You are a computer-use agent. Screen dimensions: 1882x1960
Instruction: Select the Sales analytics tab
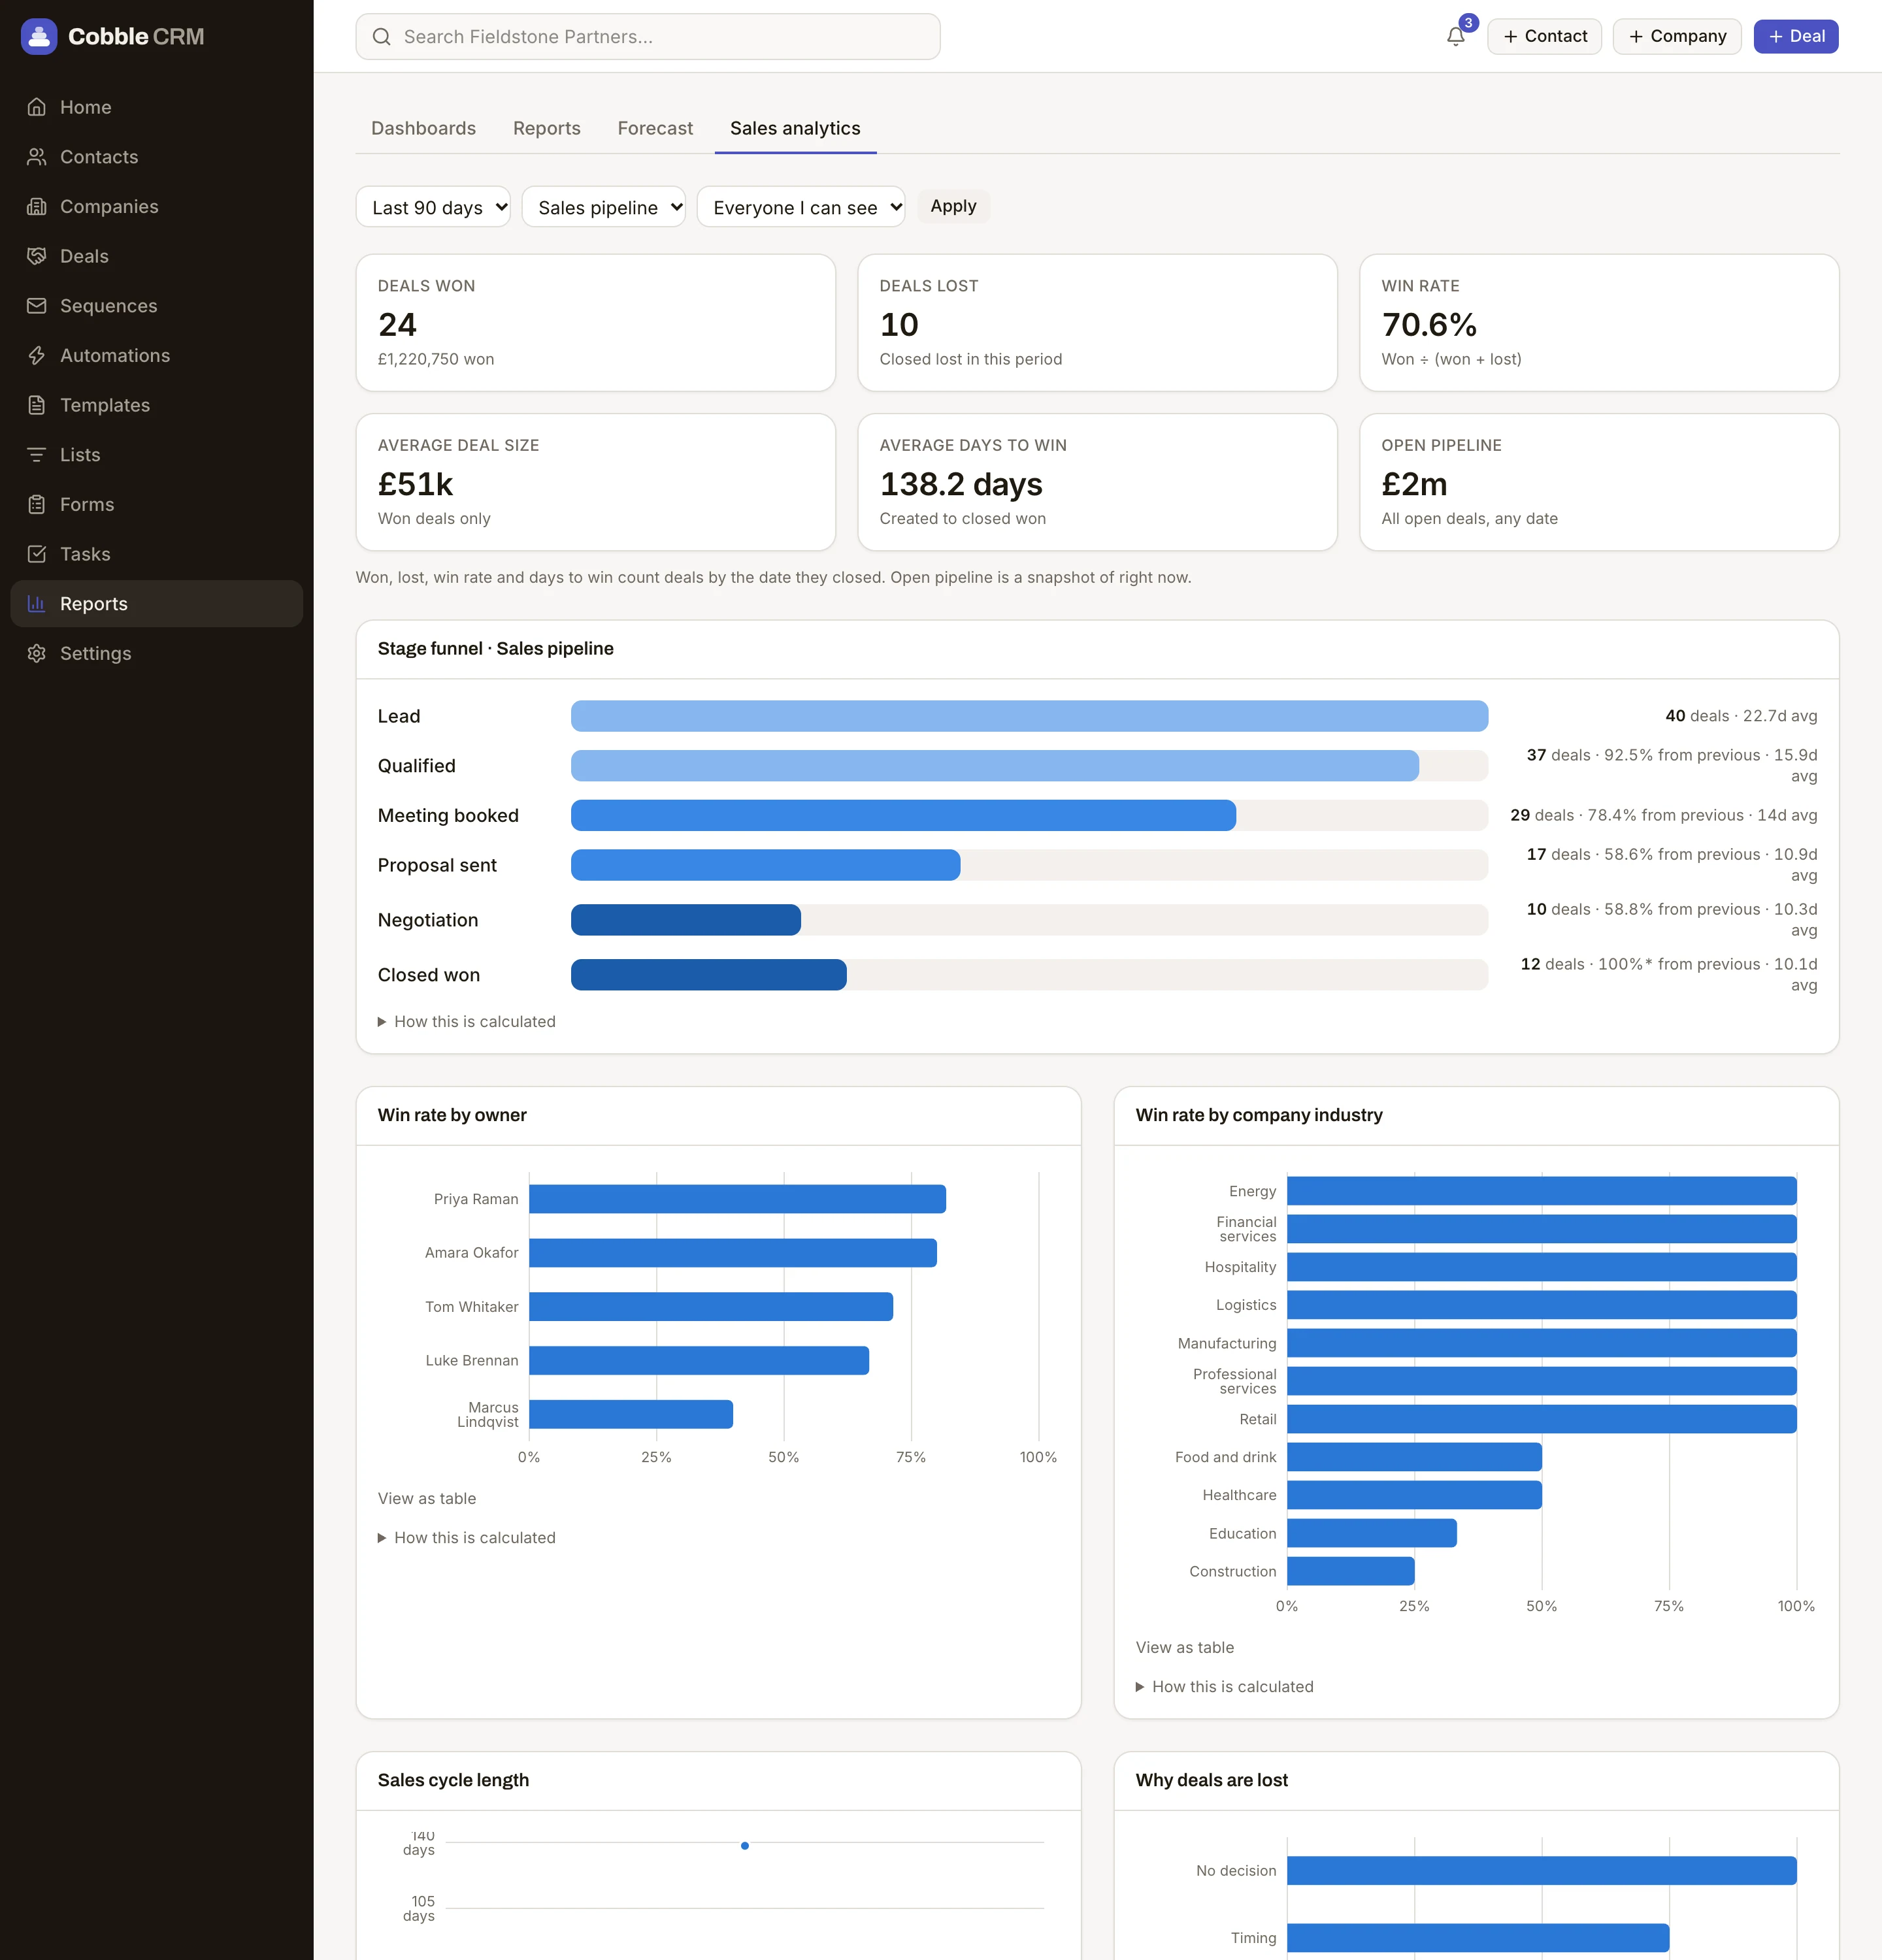[795, 128]
